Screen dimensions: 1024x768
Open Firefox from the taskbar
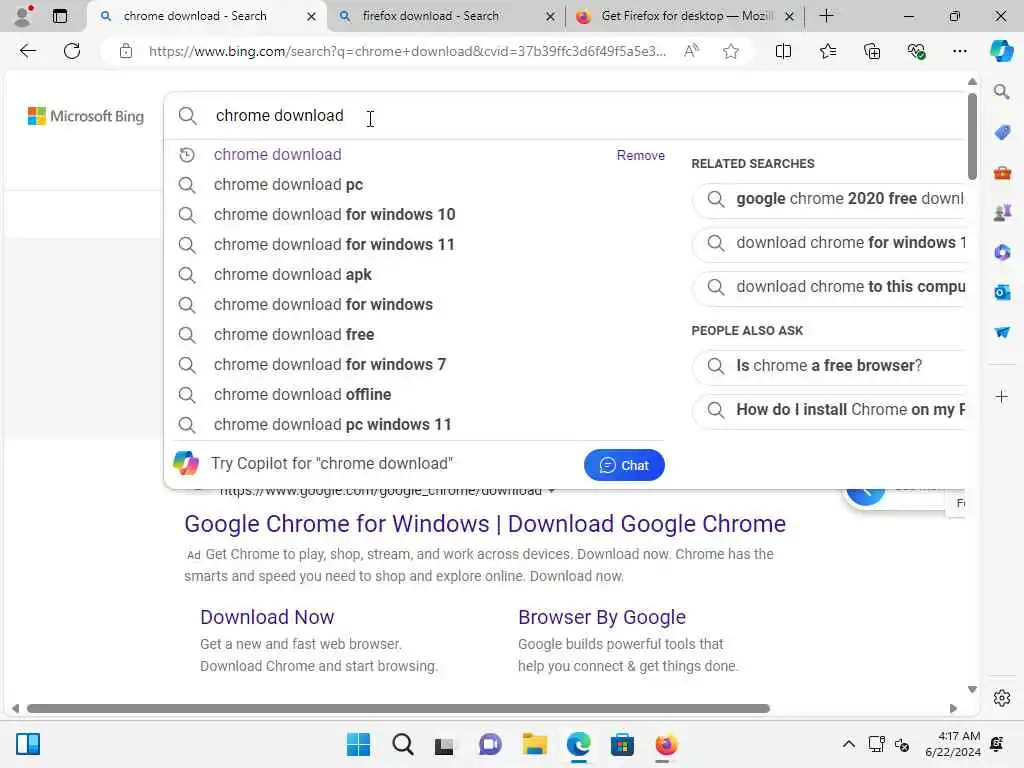[666, 744]
